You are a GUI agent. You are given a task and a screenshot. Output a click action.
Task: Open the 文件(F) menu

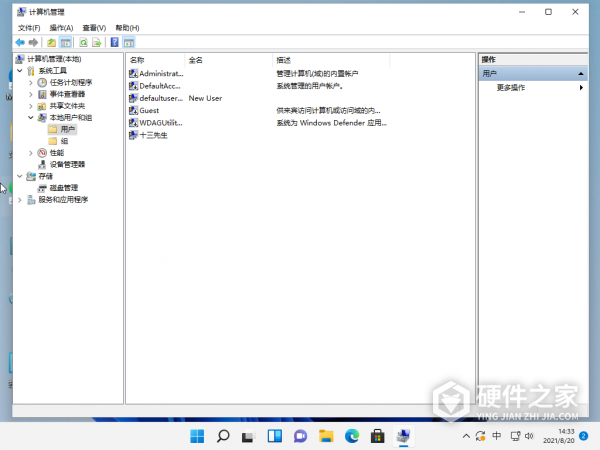coord(29,28)
